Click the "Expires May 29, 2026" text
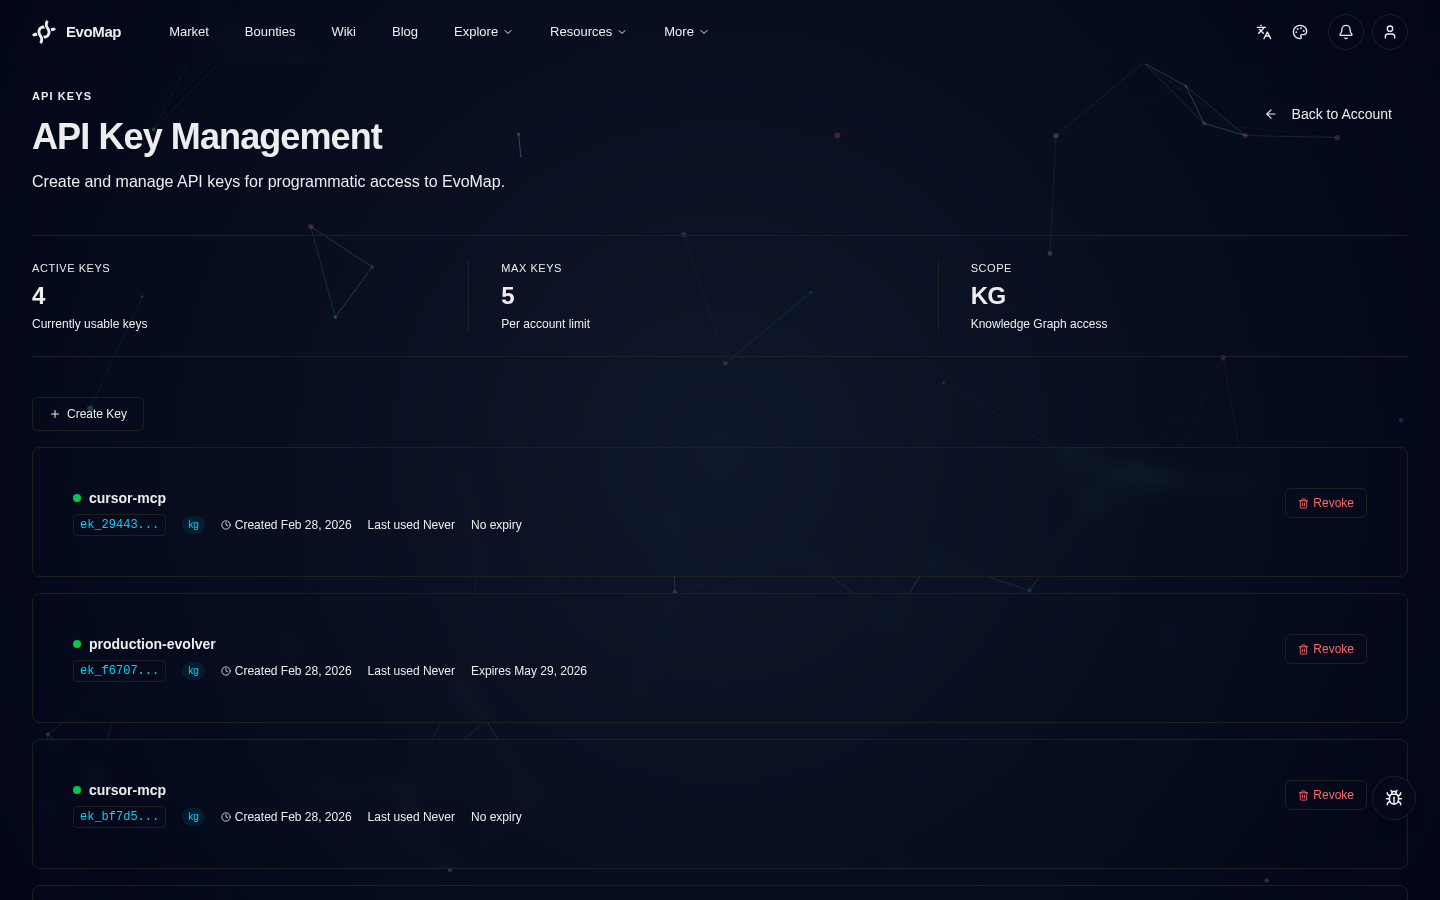This screenshot has height=900, width=1440. [529, 671]
